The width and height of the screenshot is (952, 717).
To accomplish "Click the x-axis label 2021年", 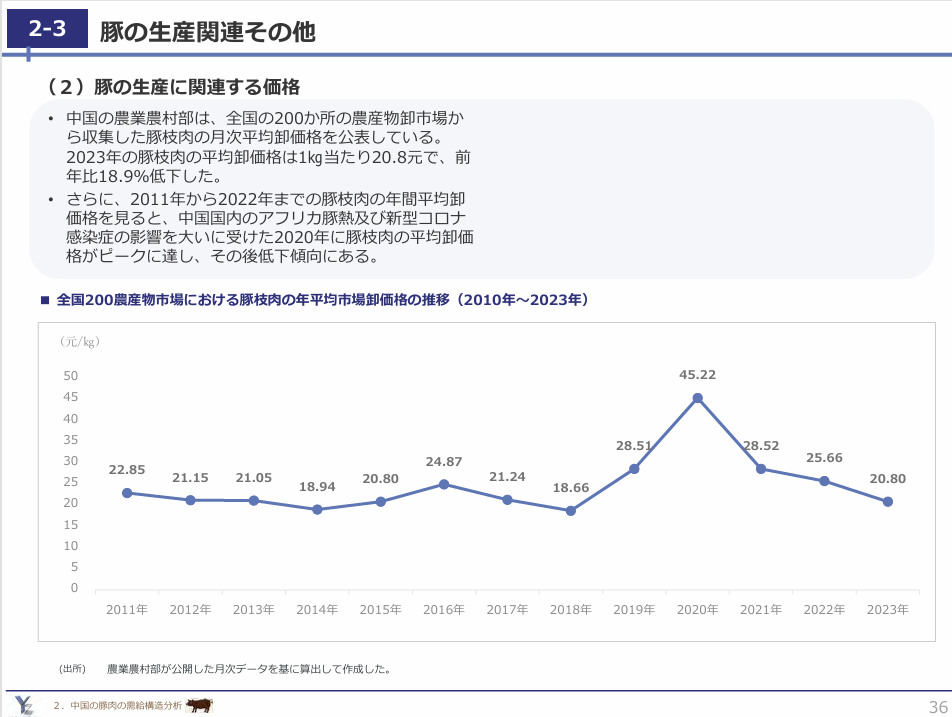I will [761, 610].
